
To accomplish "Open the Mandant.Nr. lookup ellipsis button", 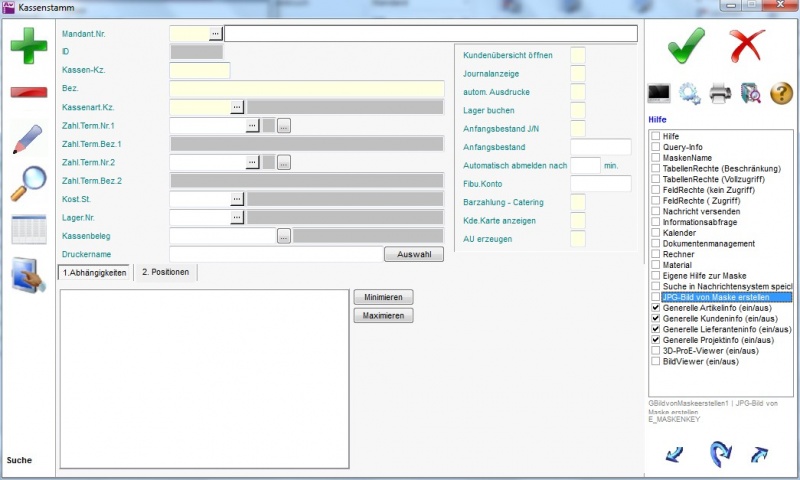I will tap(215, 33).
